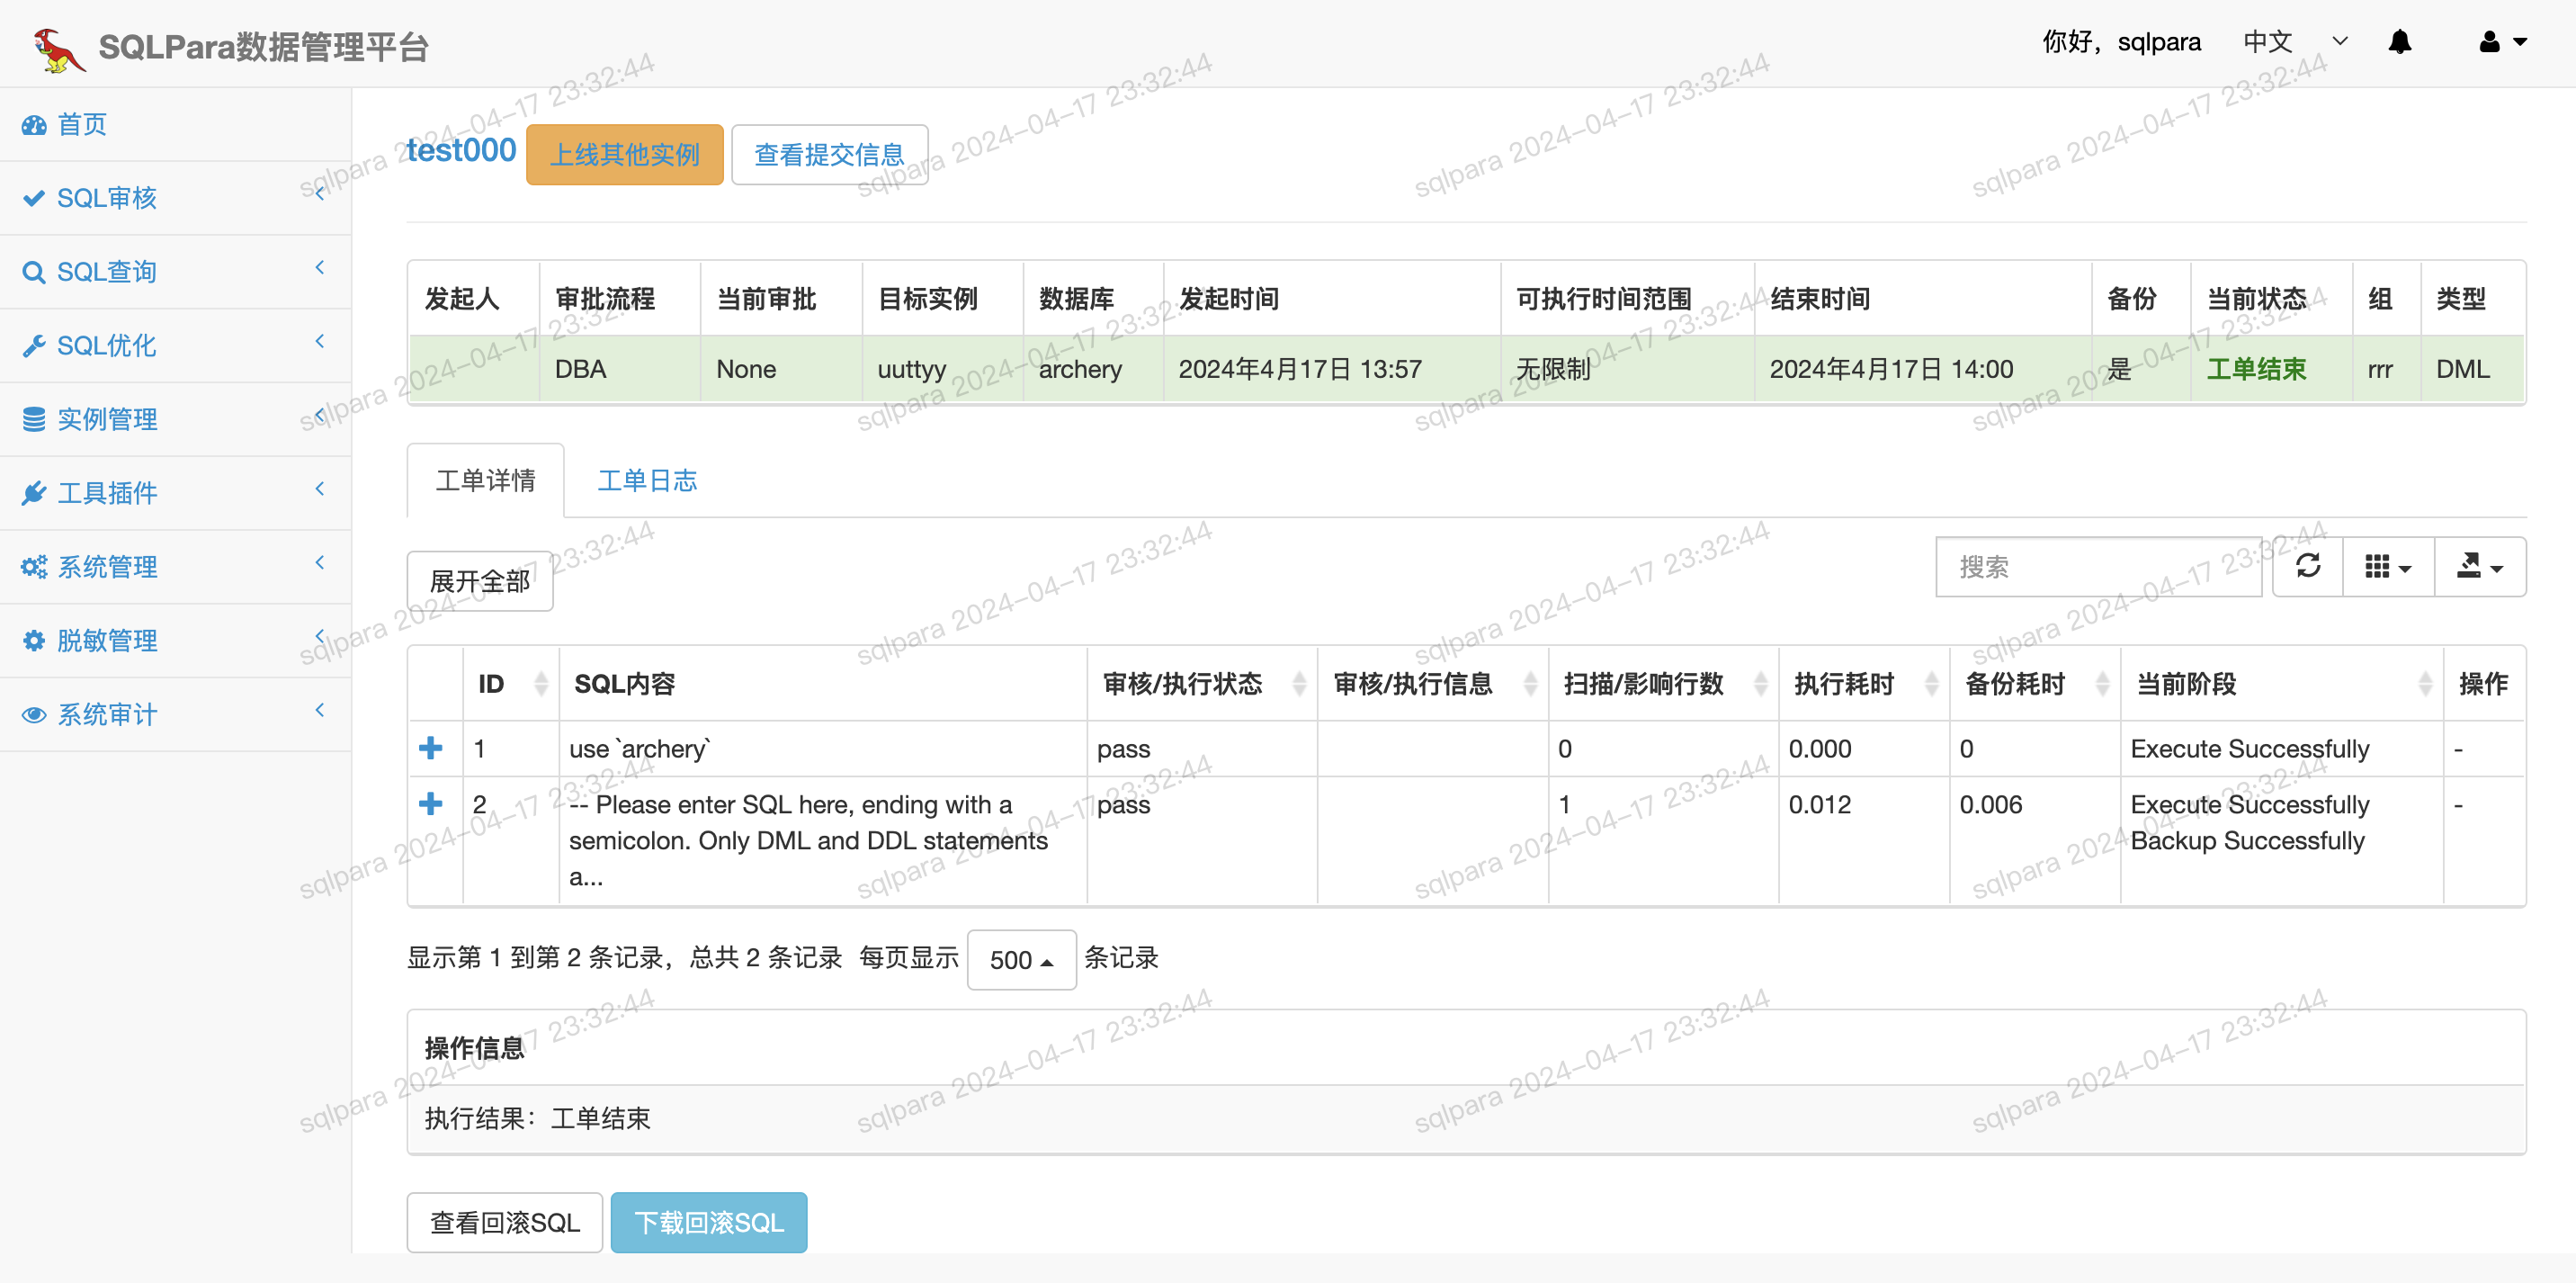The width and height of the screenshot is (2576, 1283).
Task: Expand the SQL审核 sidebar menu
Action: click(107, 198)
